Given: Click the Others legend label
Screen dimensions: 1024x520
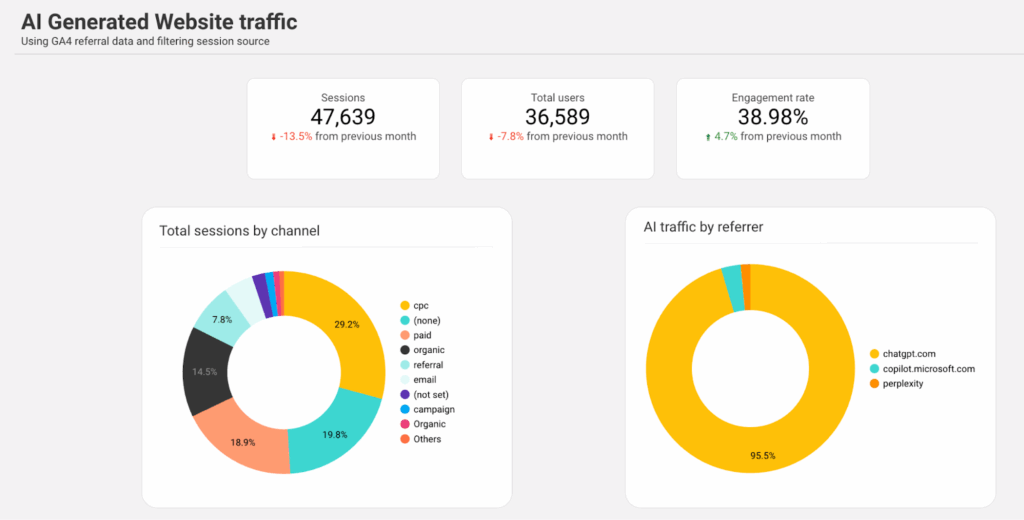Looking at the screenshot, I should coord(427,439).
